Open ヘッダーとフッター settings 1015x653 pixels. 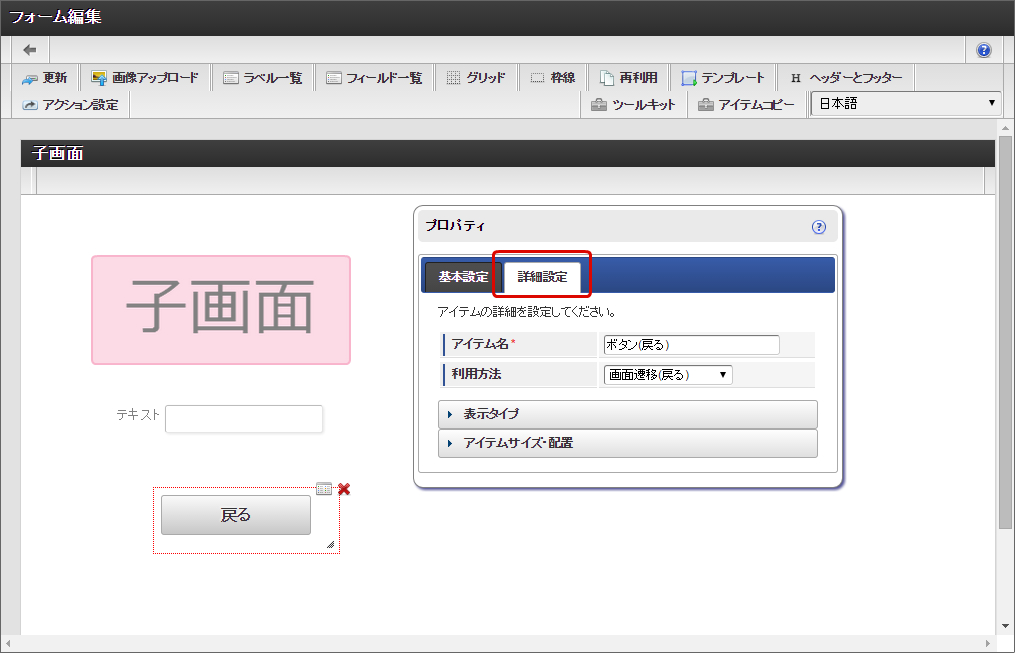[x=847, y=78]
